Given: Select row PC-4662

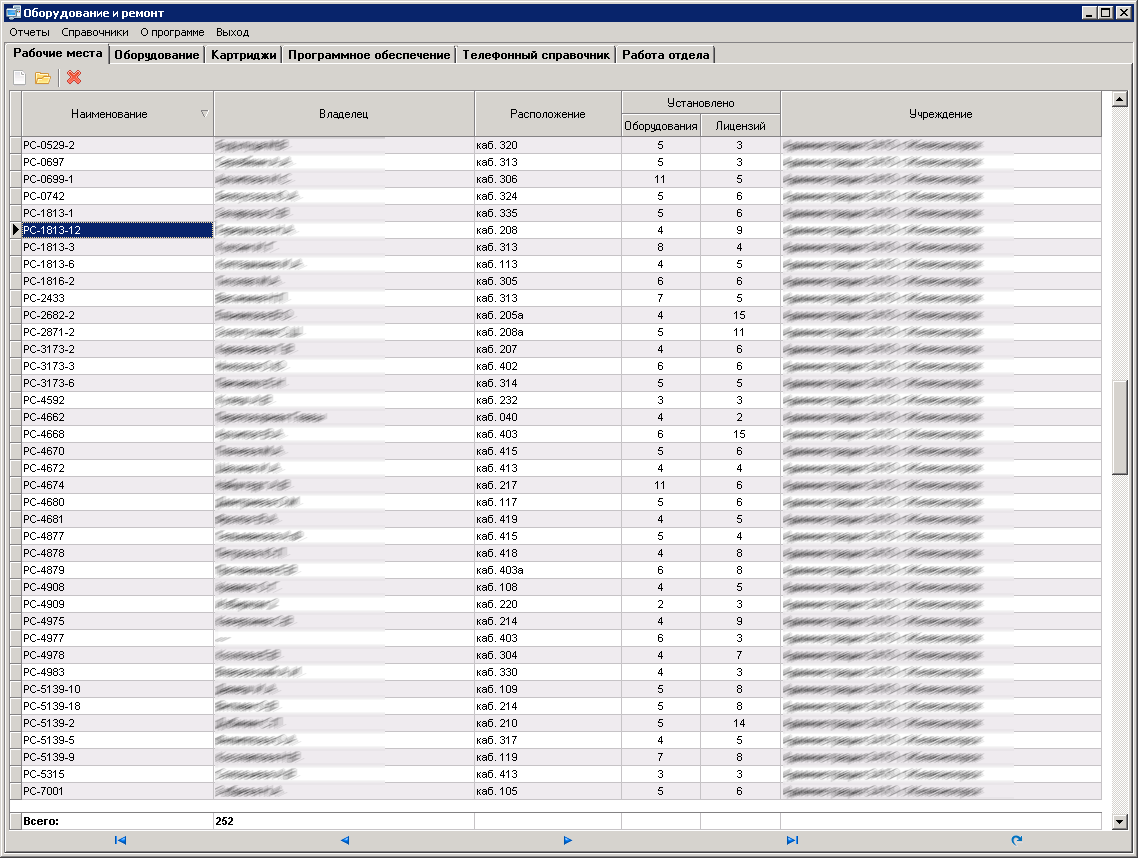Looking at the screenshot, I should pos(556,417).
